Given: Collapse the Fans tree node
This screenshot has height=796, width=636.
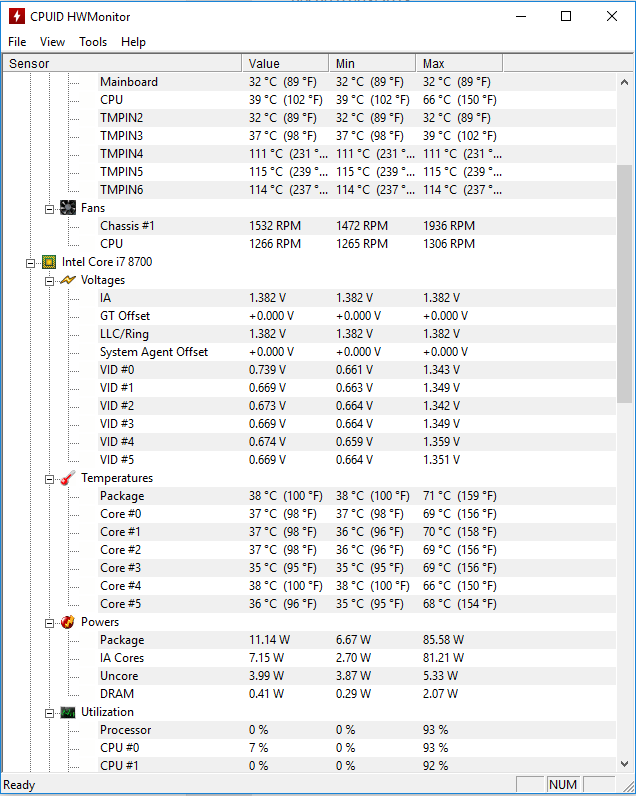Looking at the screenshot, I should click(x=49, y=209).
